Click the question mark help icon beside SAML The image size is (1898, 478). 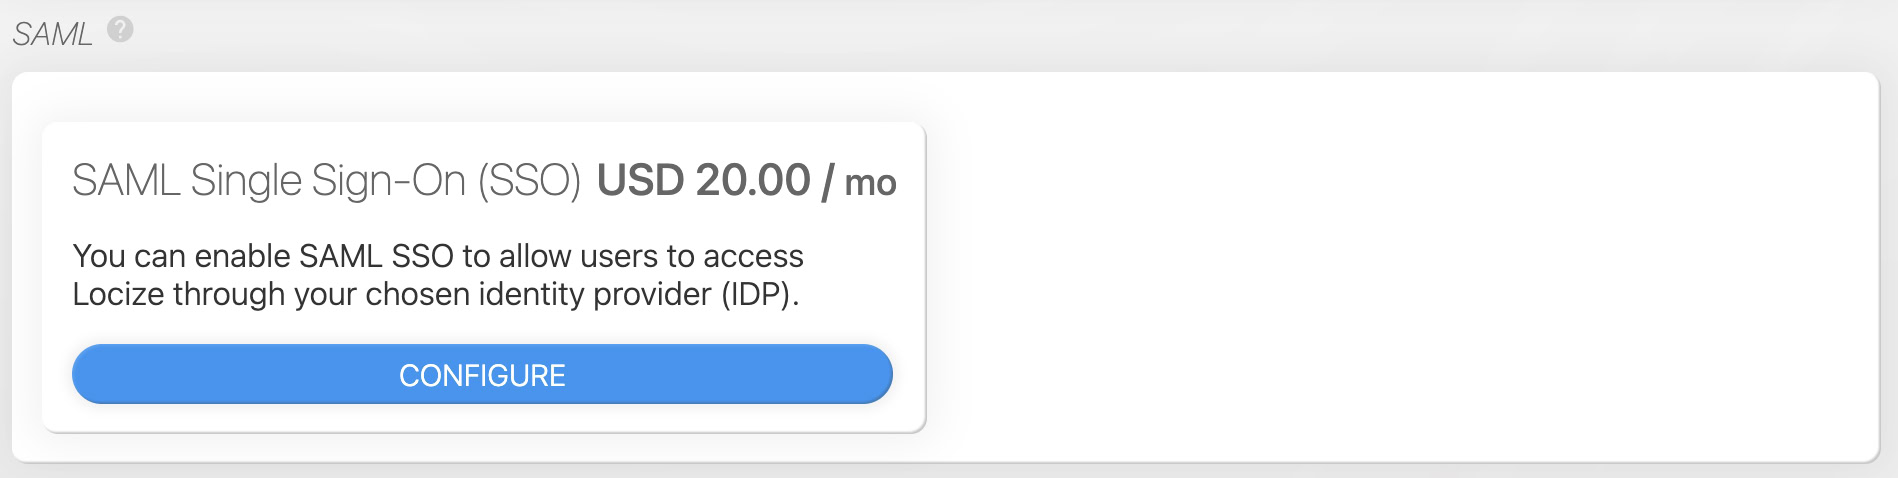click(120, 30)
